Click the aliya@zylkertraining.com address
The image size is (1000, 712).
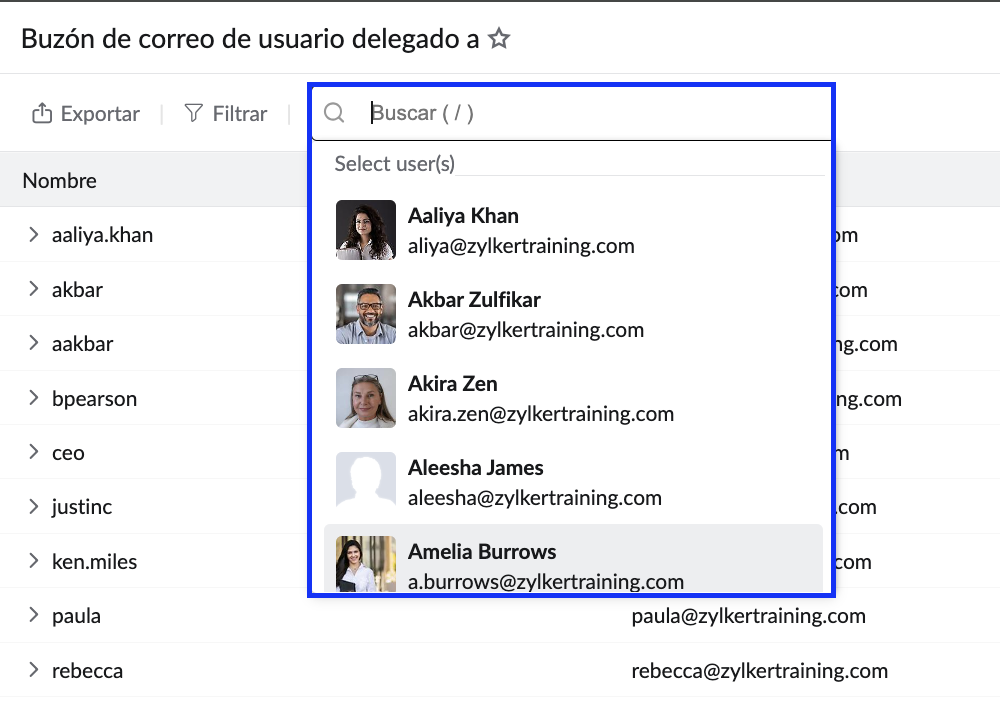click(x=521, y=246)
